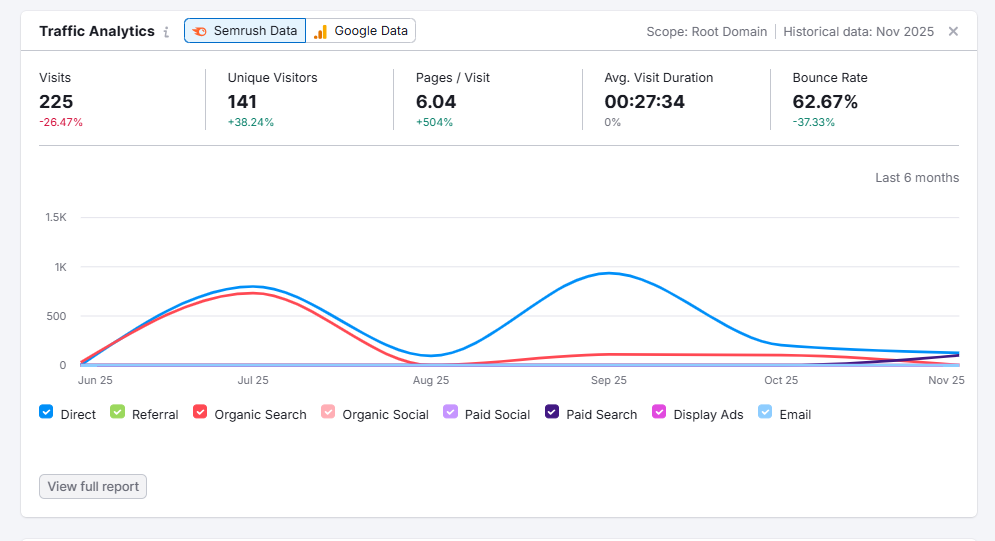
Task: Hide the Email traffic series
Action: (x=766, y=412)
